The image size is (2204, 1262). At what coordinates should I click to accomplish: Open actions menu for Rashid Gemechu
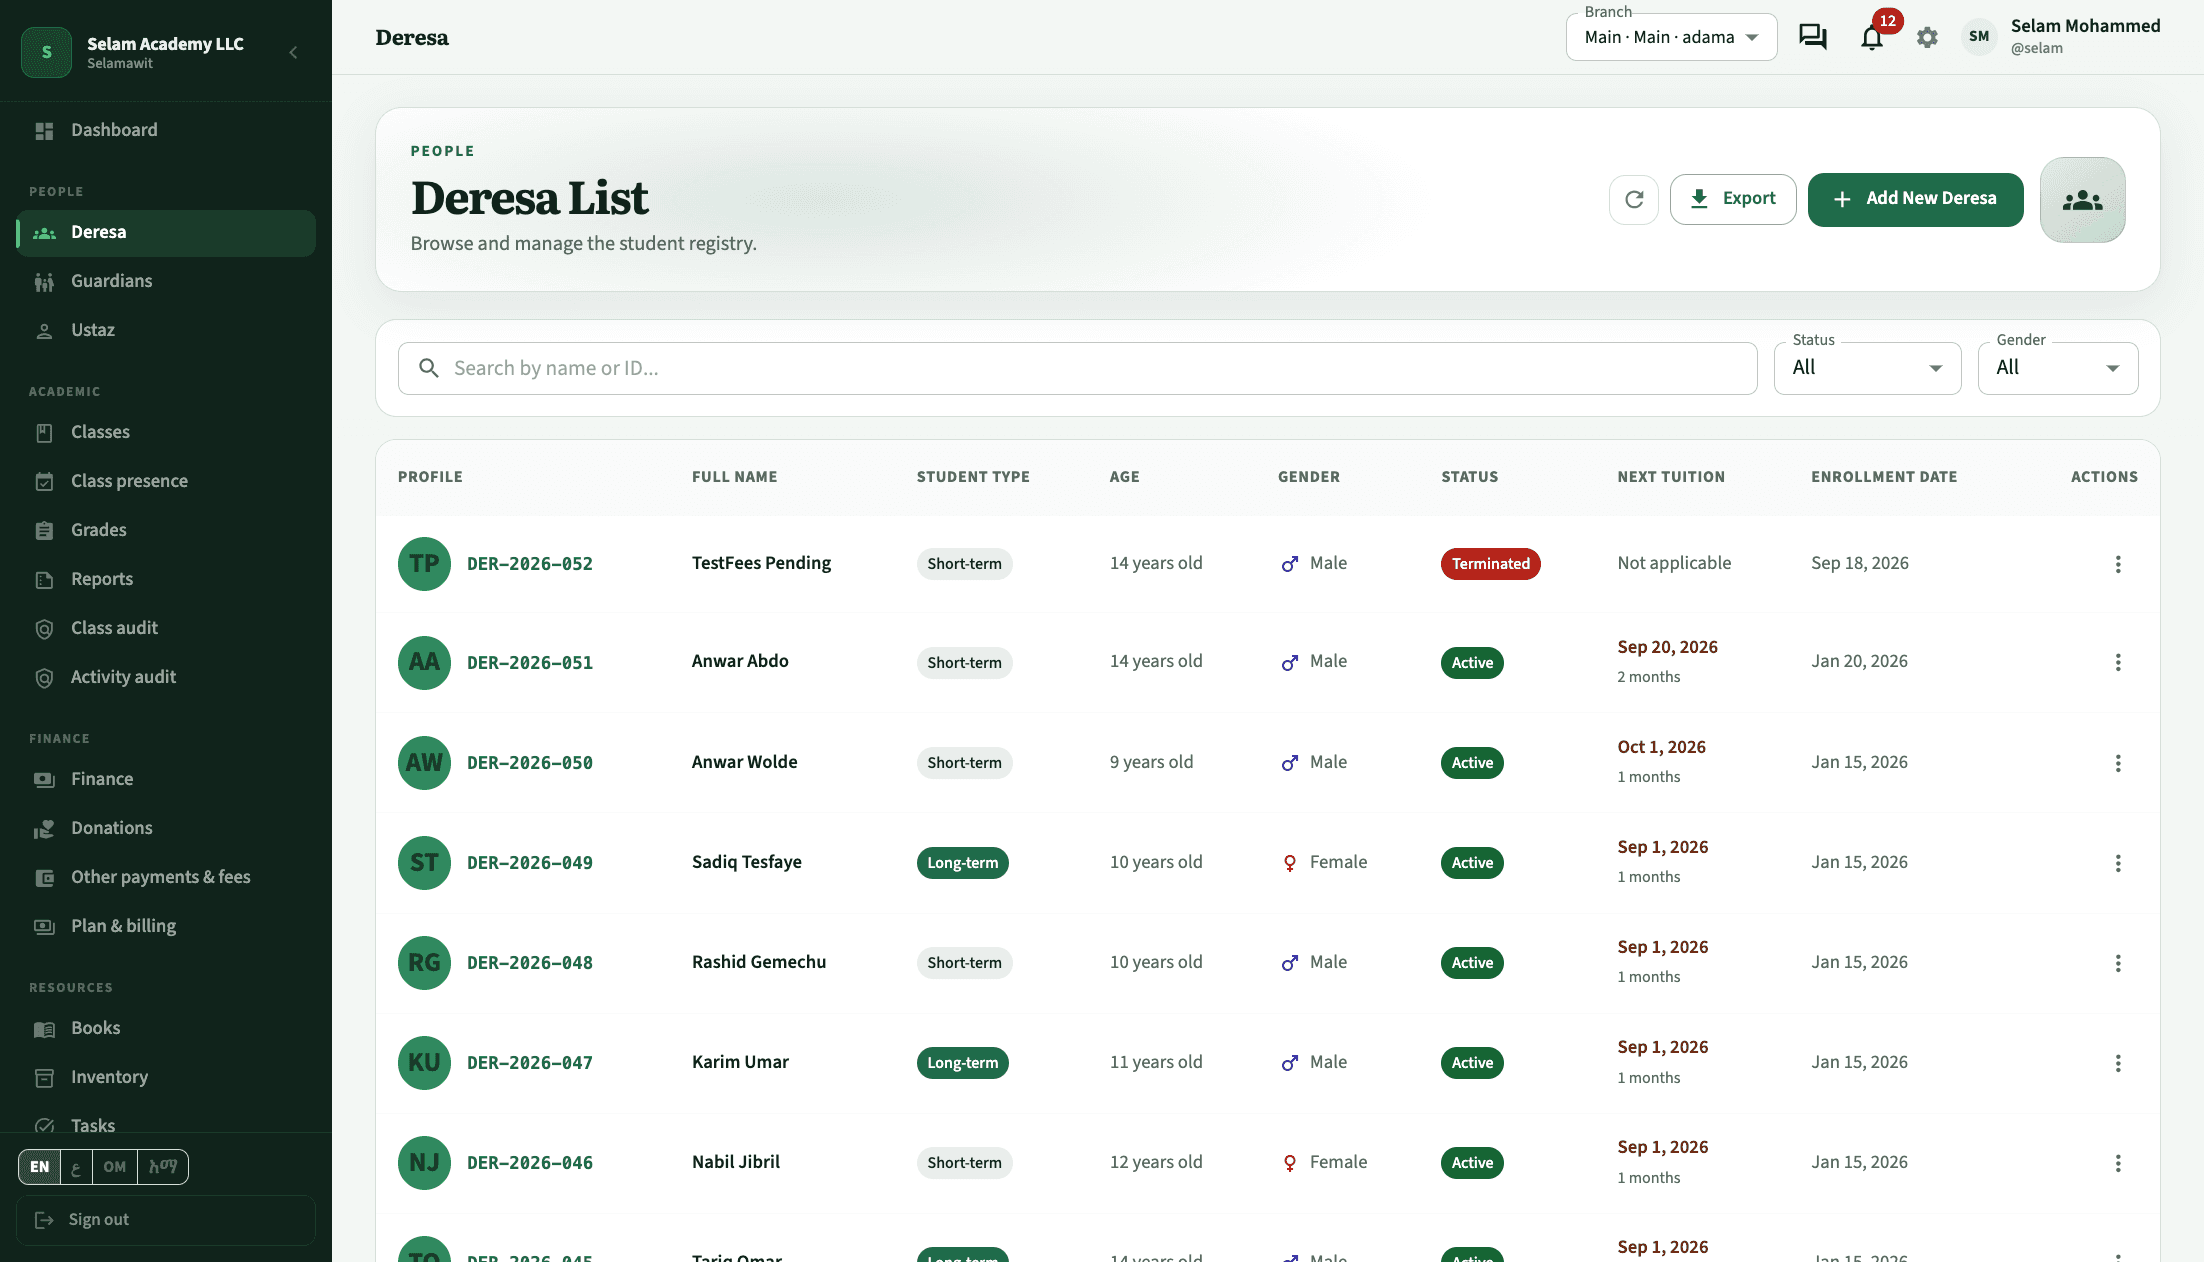(2117, 963)
